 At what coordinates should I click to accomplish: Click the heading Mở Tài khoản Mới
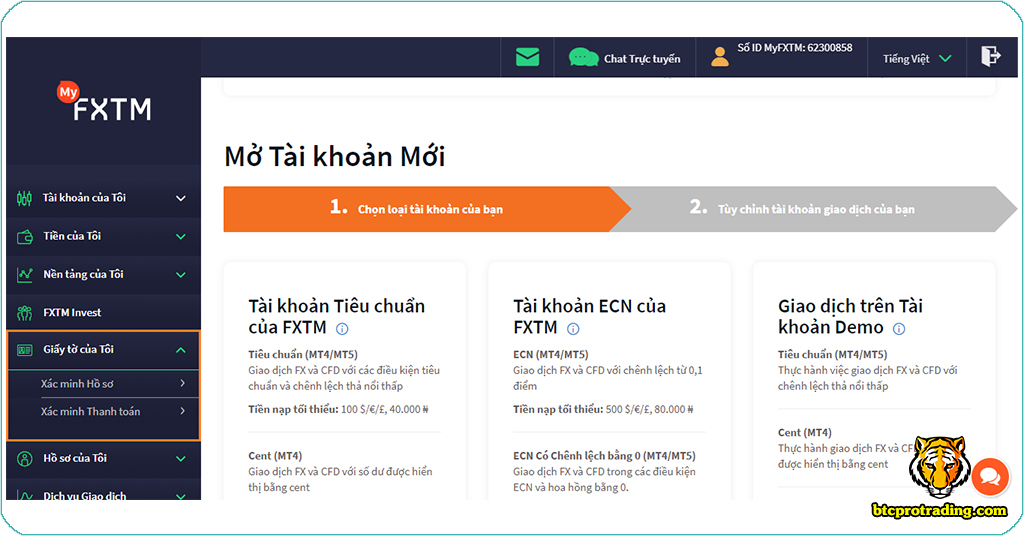point(335,157)
